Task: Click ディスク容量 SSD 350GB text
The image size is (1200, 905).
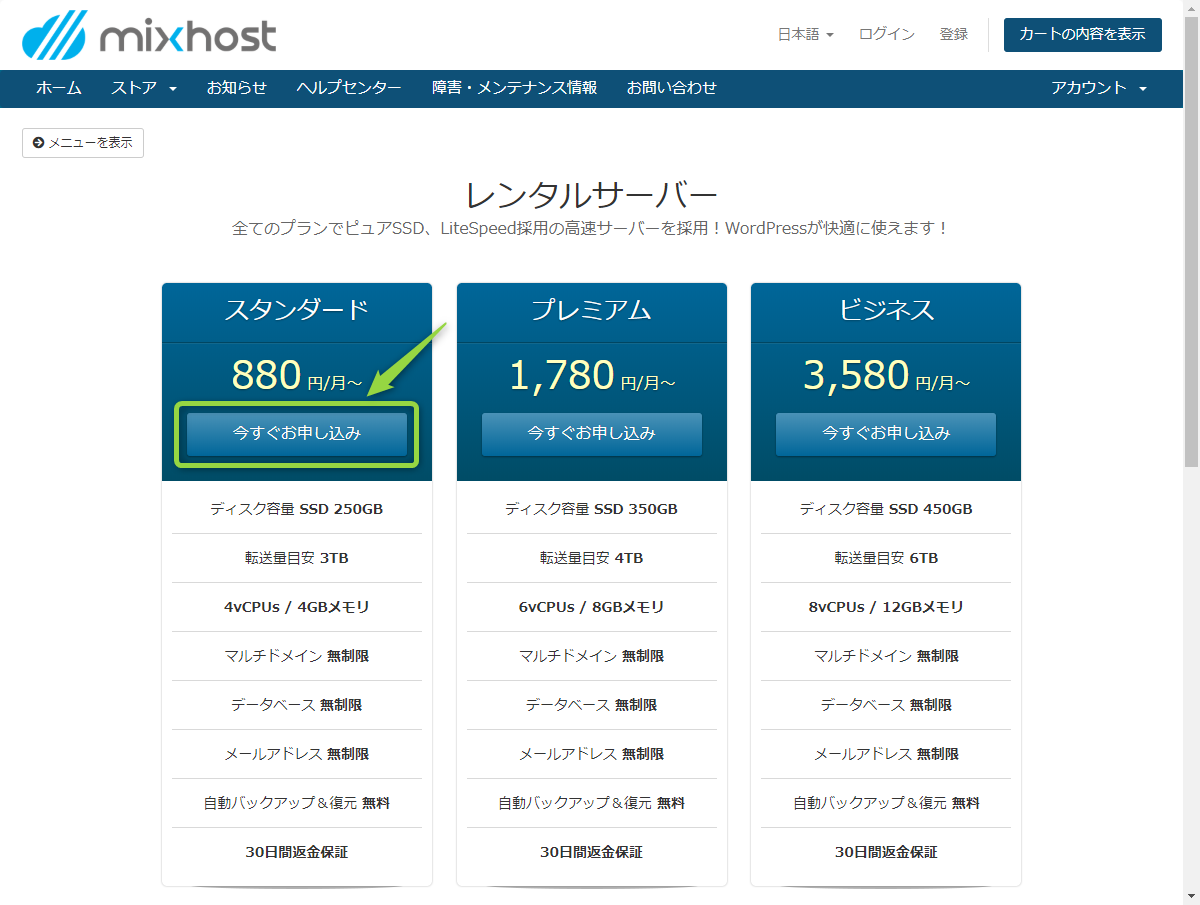Action: (x=592, y=509)
